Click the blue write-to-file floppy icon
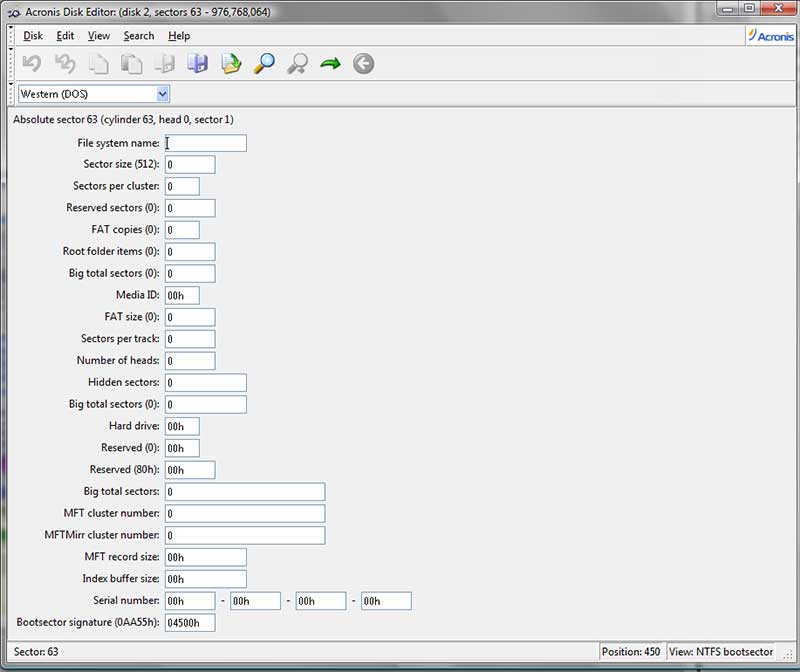Screen dimensions: 800x672 [x=197, y=64]
